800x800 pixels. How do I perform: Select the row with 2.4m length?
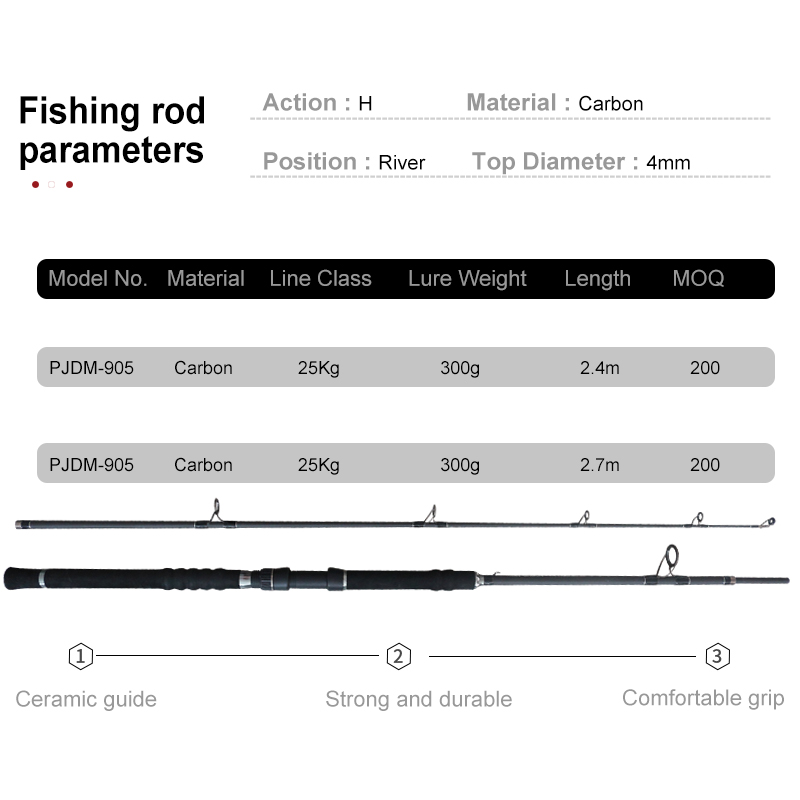coord(406,367)
